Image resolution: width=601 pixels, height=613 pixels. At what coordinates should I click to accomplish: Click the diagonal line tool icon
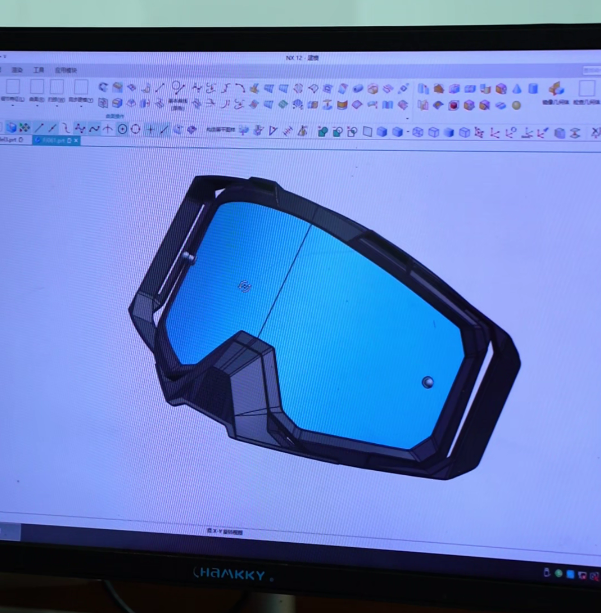39,129
